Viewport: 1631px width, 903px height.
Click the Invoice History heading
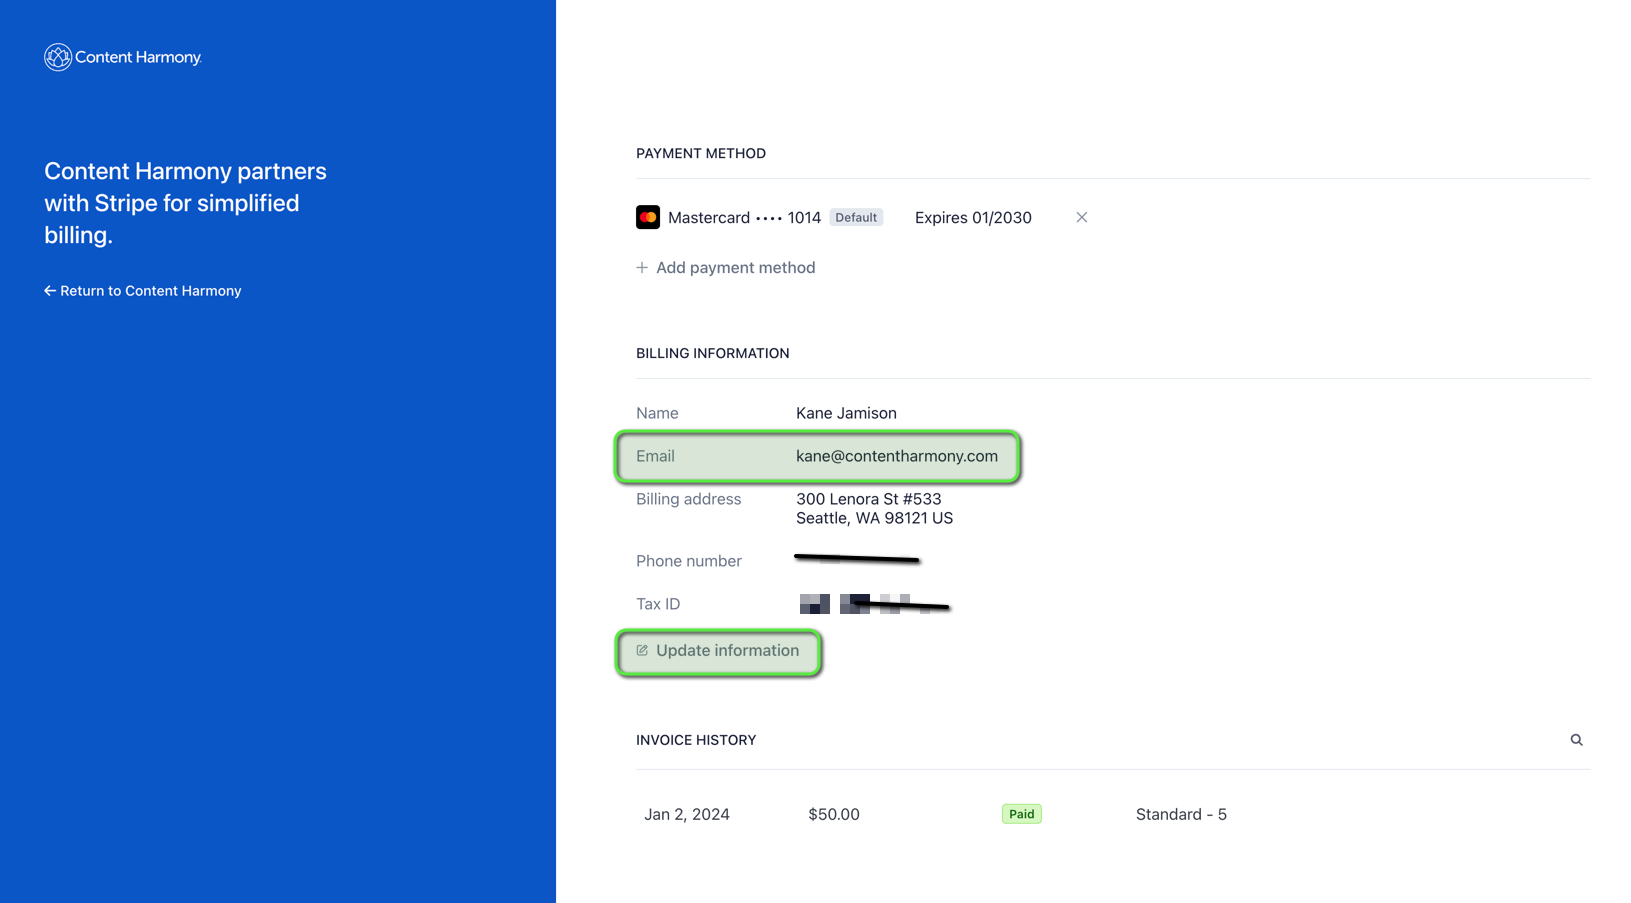tap(696, 740)
